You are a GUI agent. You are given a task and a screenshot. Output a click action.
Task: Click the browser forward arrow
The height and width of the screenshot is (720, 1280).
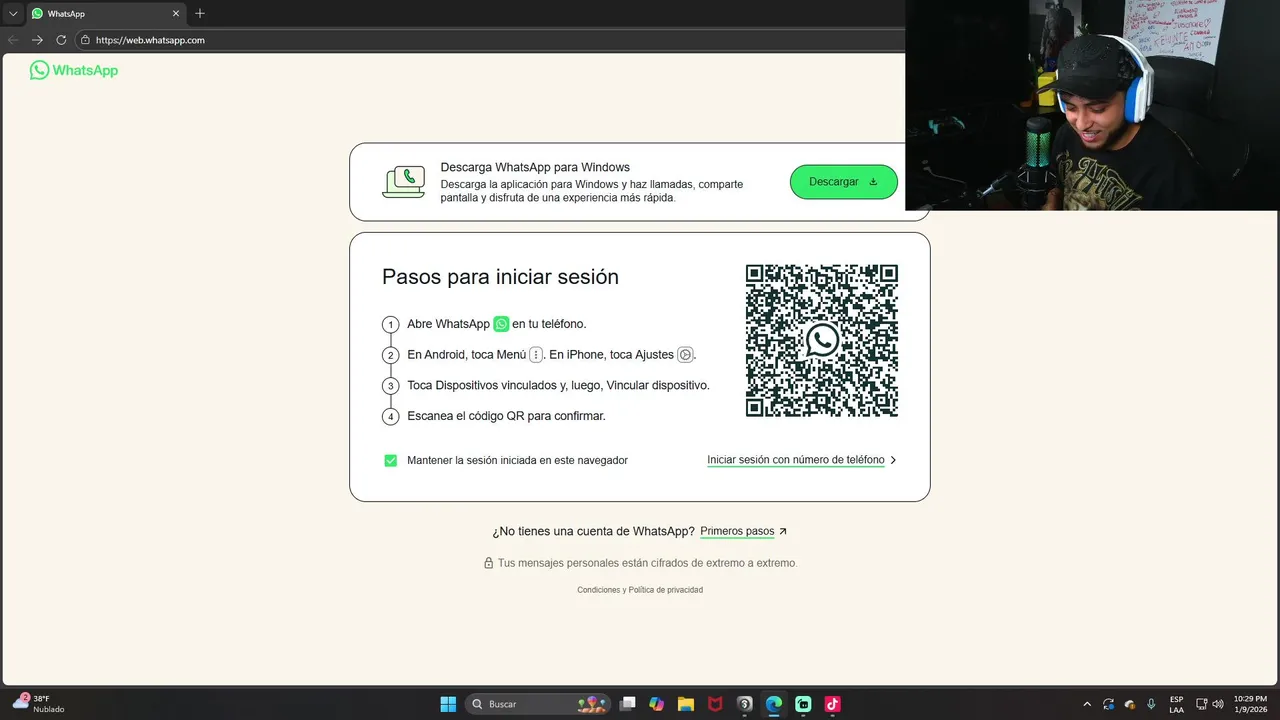coord(37,40)
